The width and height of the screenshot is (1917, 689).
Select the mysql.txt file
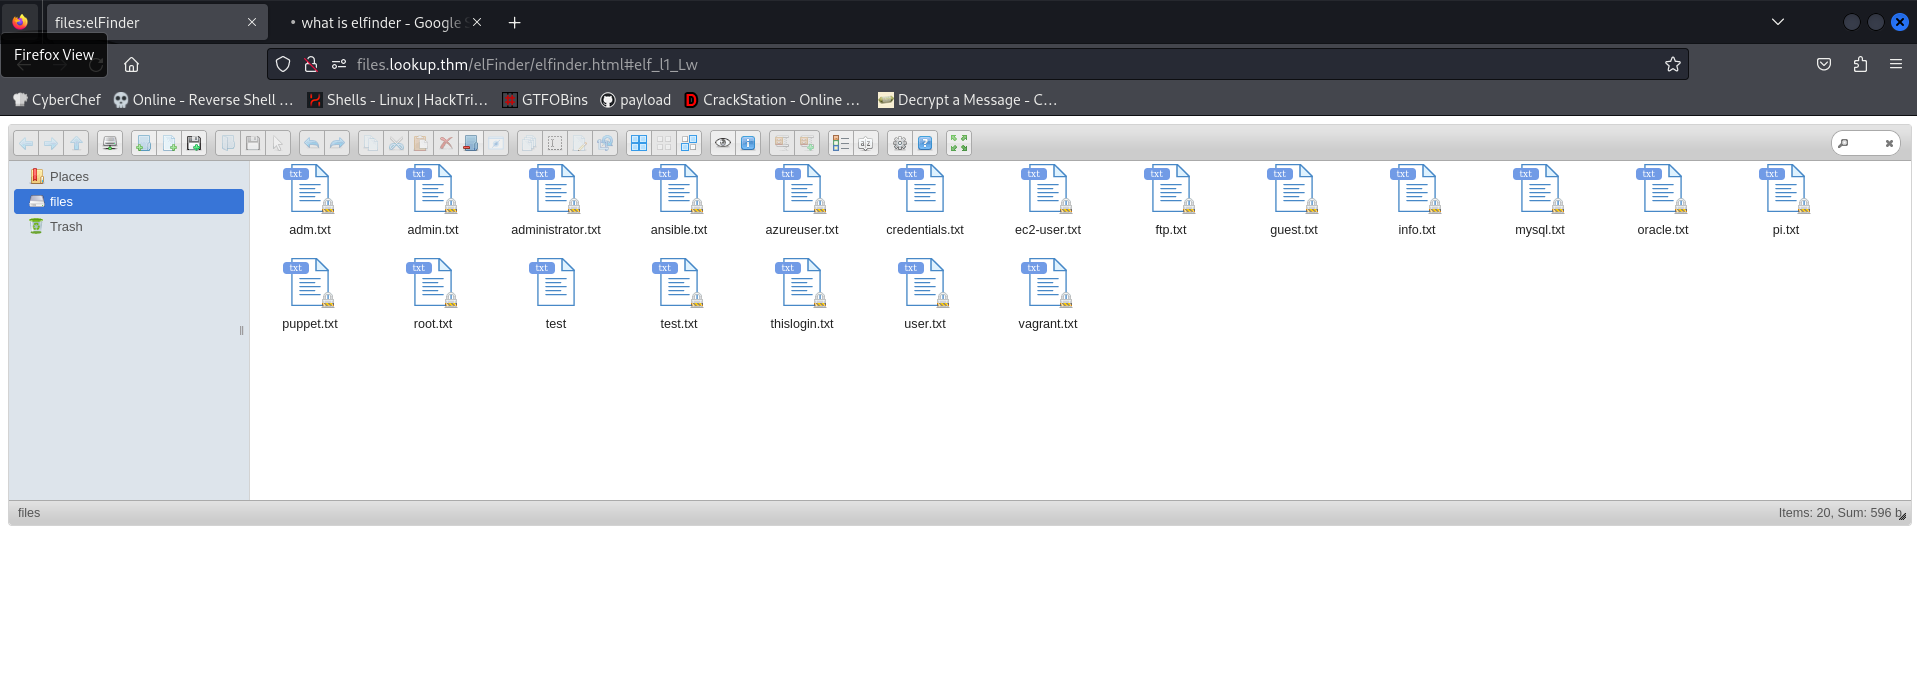click(x=1540, y=201)
